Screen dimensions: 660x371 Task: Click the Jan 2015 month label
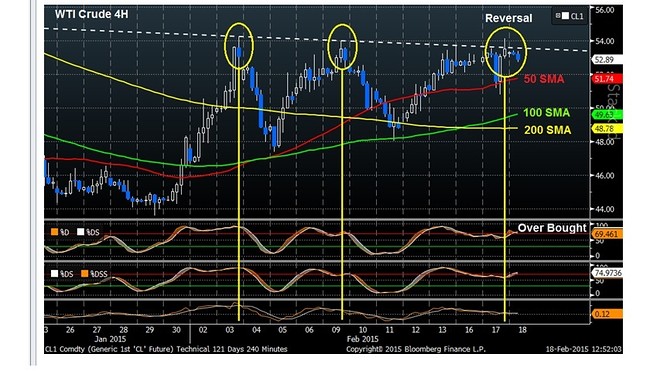(110, 339)
